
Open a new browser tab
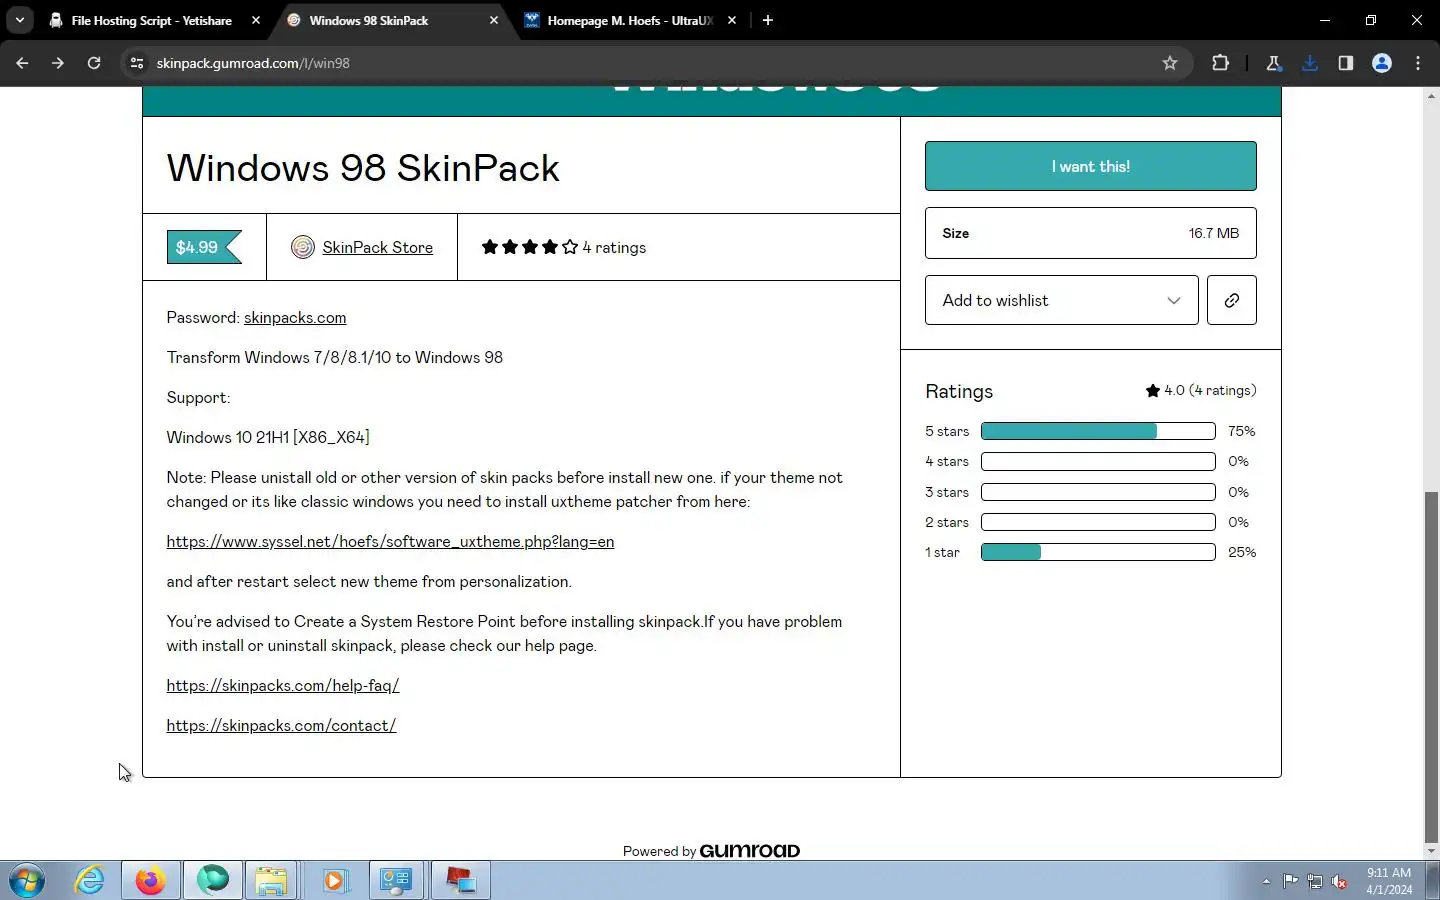(768, 20)
